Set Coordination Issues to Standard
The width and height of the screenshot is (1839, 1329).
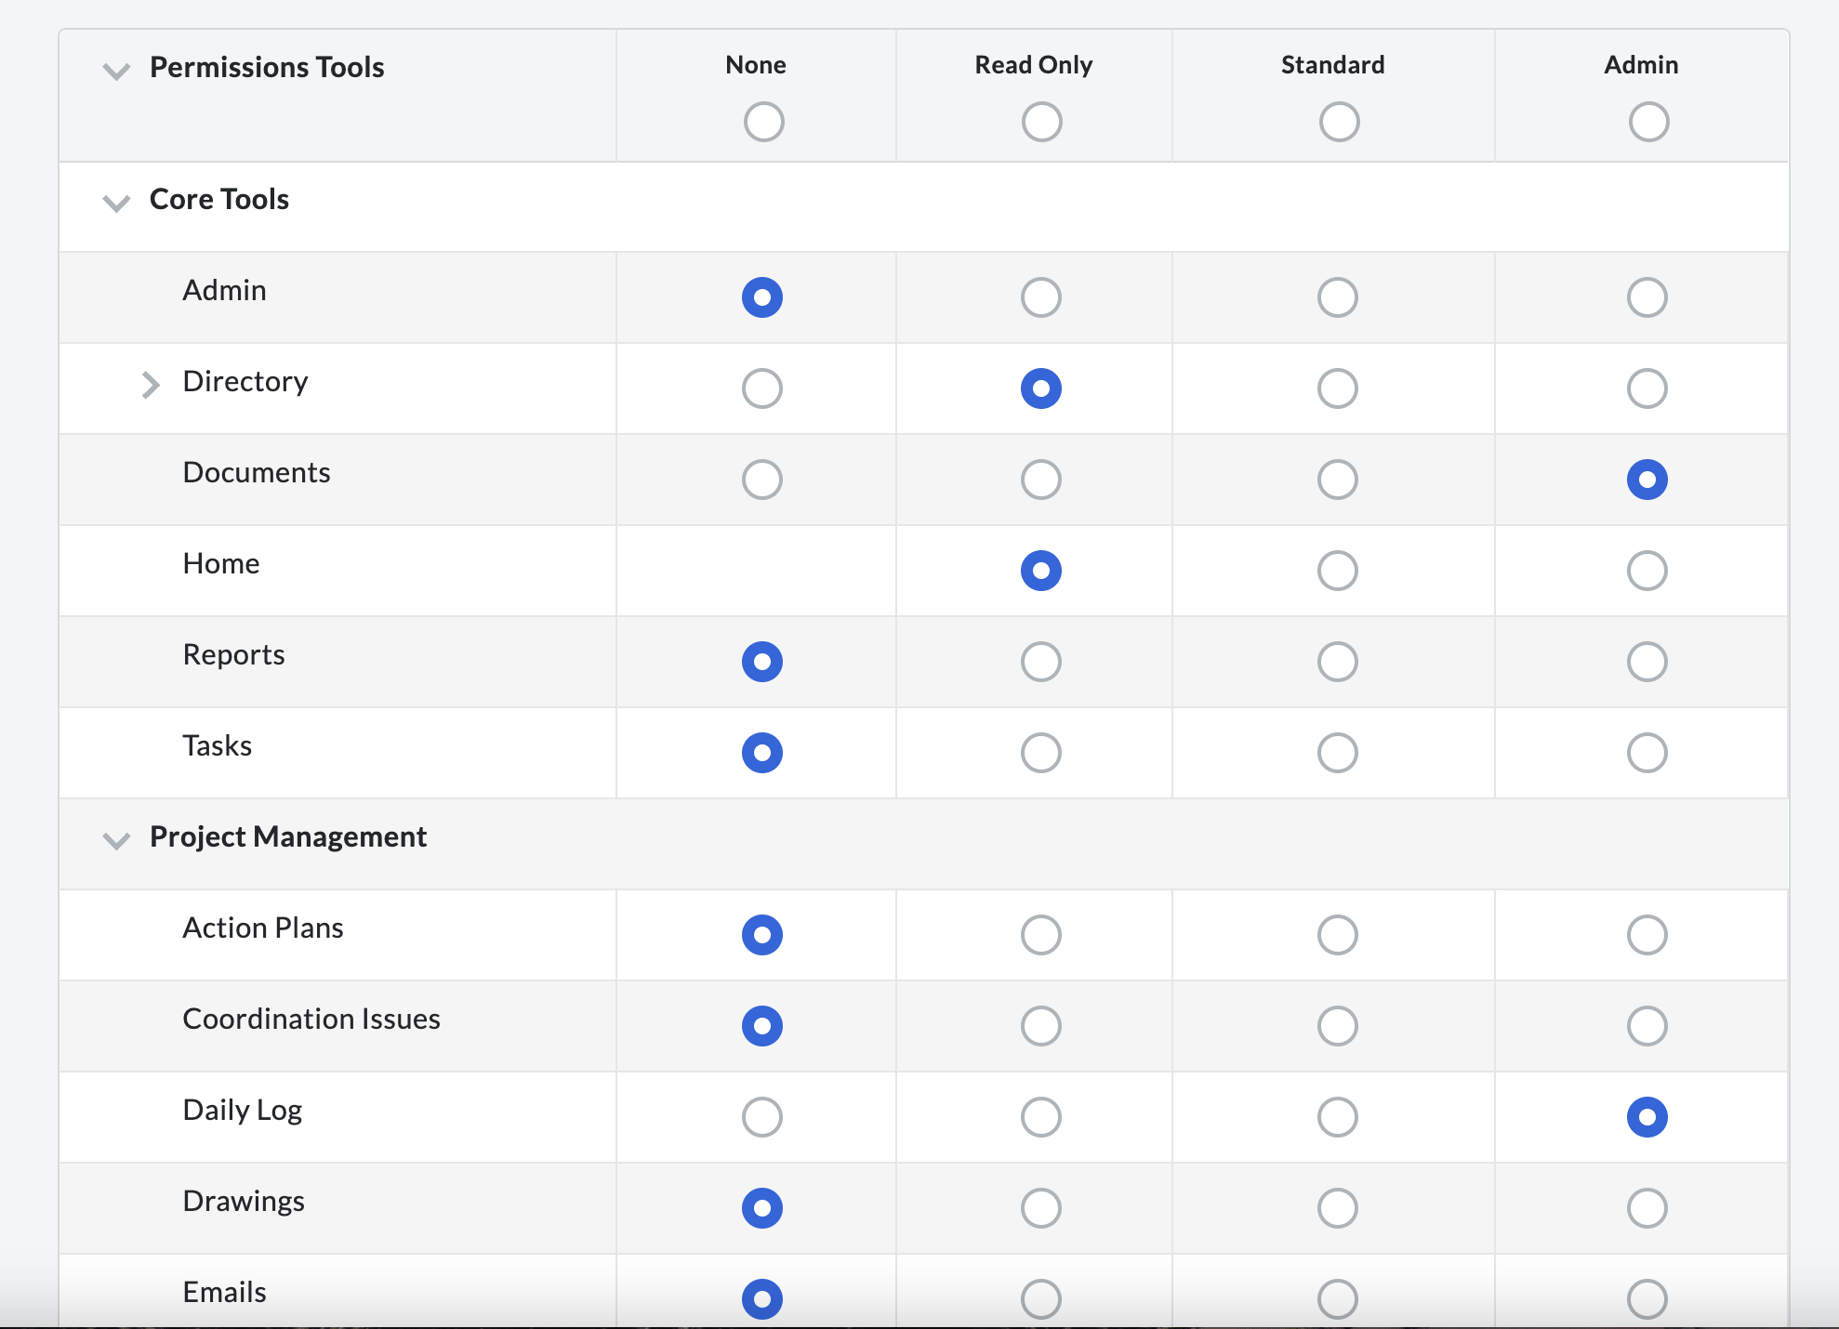pyautogui.click(x=1337, y=1025)
